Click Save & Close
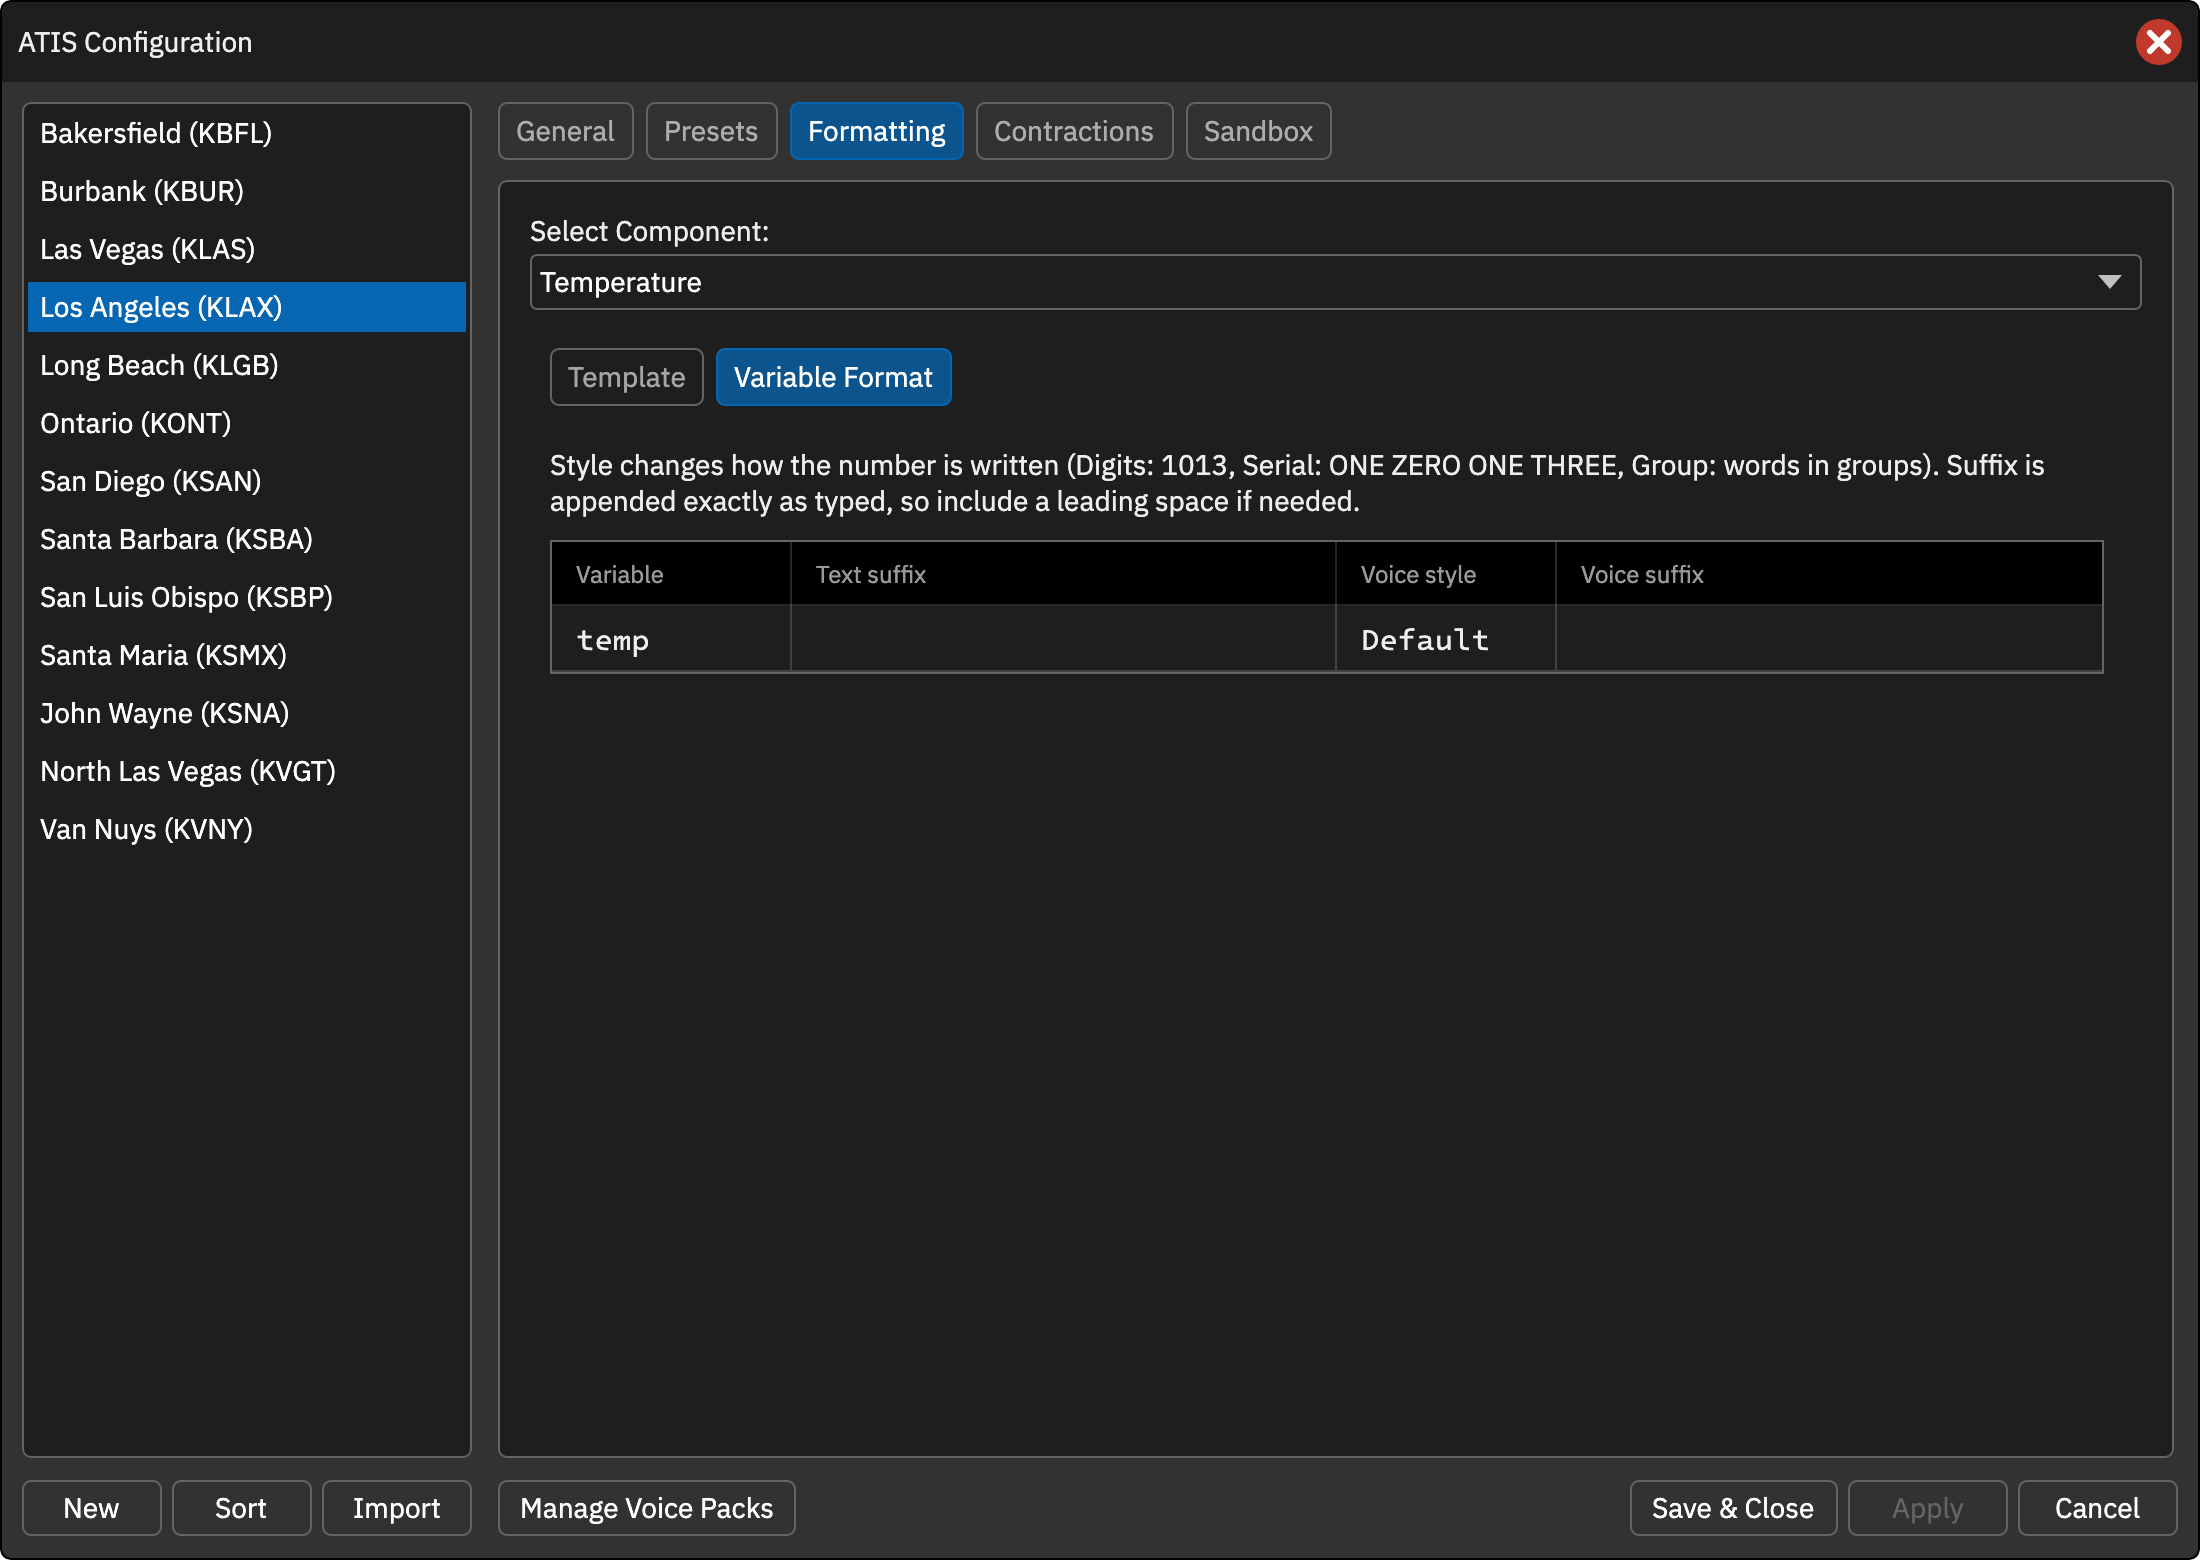 coord(1733,1508)
